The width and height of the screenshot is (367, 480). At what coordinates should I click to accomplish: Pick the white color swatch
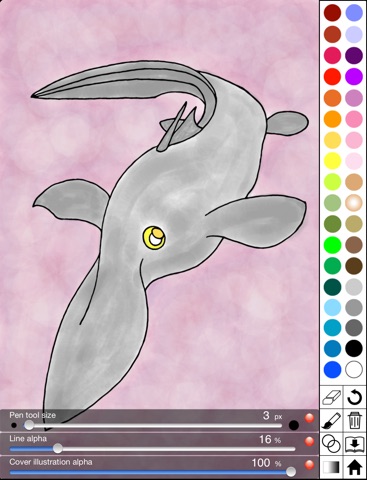(354, 370)
